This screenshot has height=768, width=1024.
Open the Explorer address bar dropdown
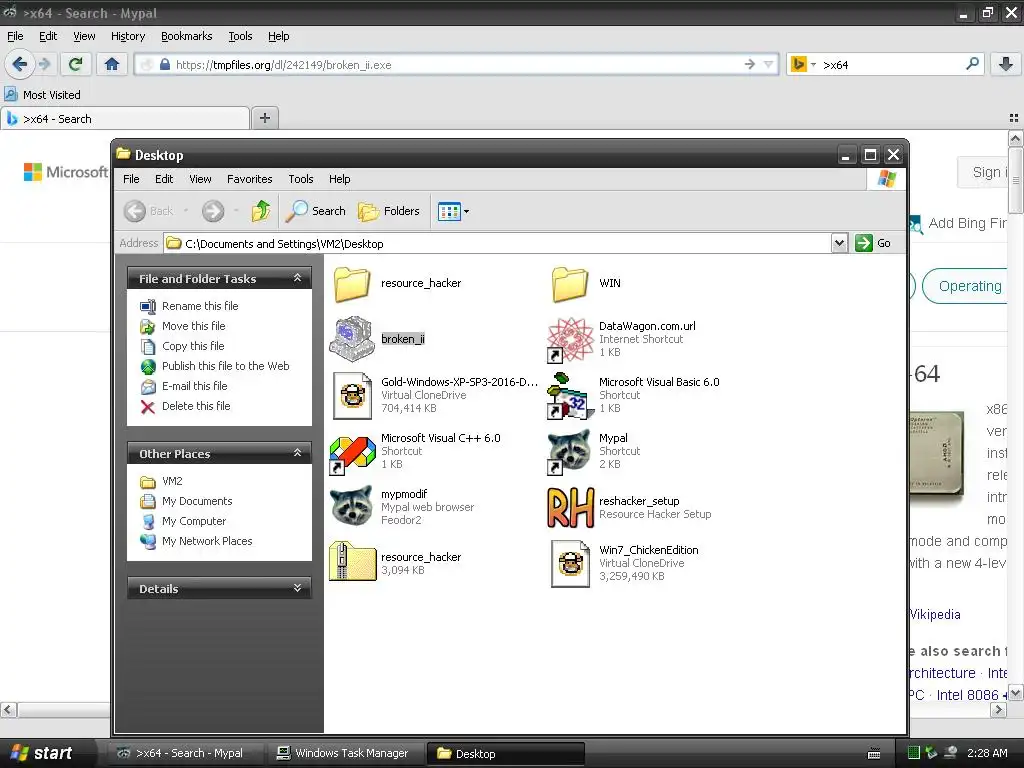tap(839, 243)
